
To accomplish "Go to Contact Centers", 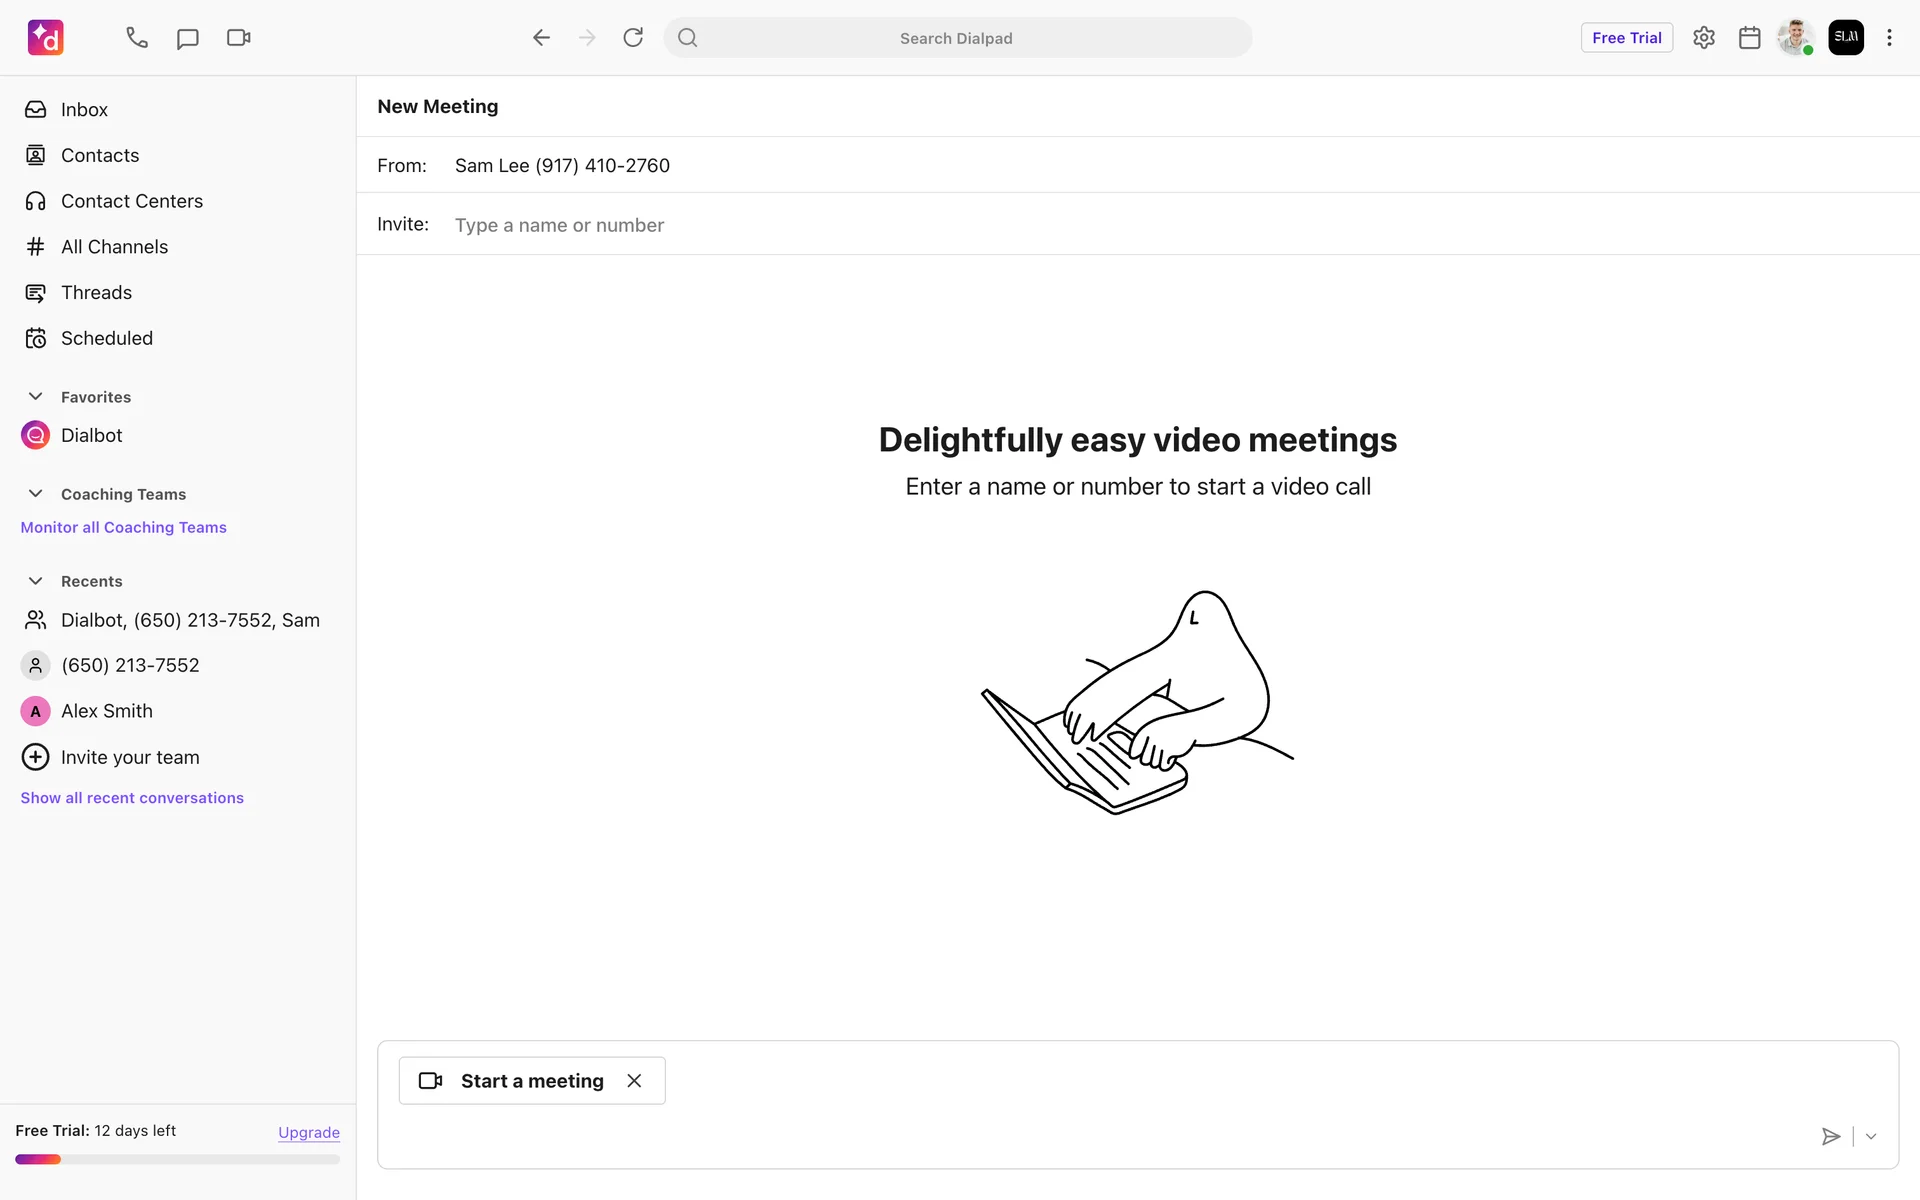I will pyautogui.click(x=131, y=201).
